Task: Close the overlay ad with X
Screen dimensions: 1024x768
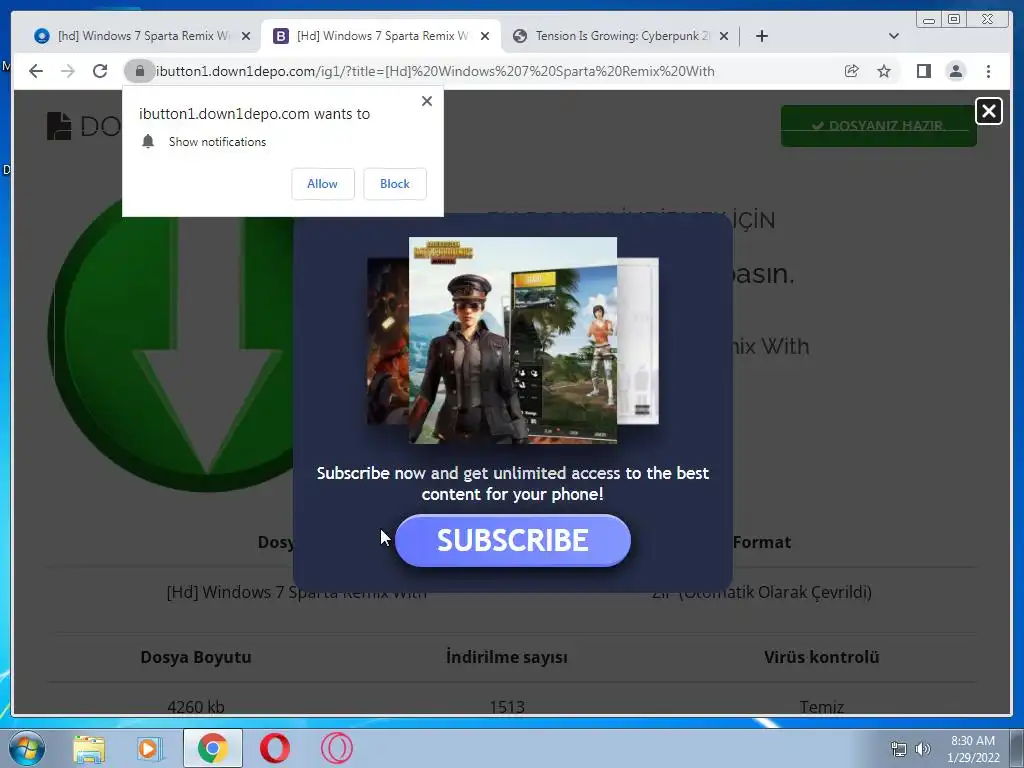Action: coord(989,111)
